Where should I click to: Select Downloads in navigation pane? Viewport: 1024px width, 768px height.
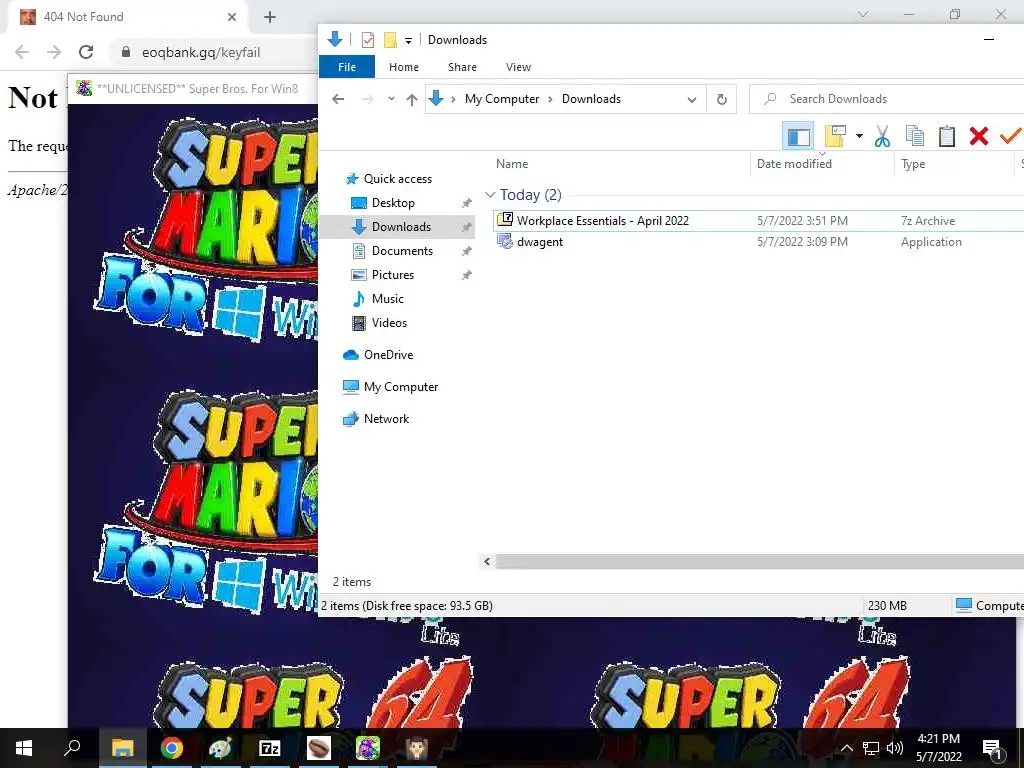[401, 227]
